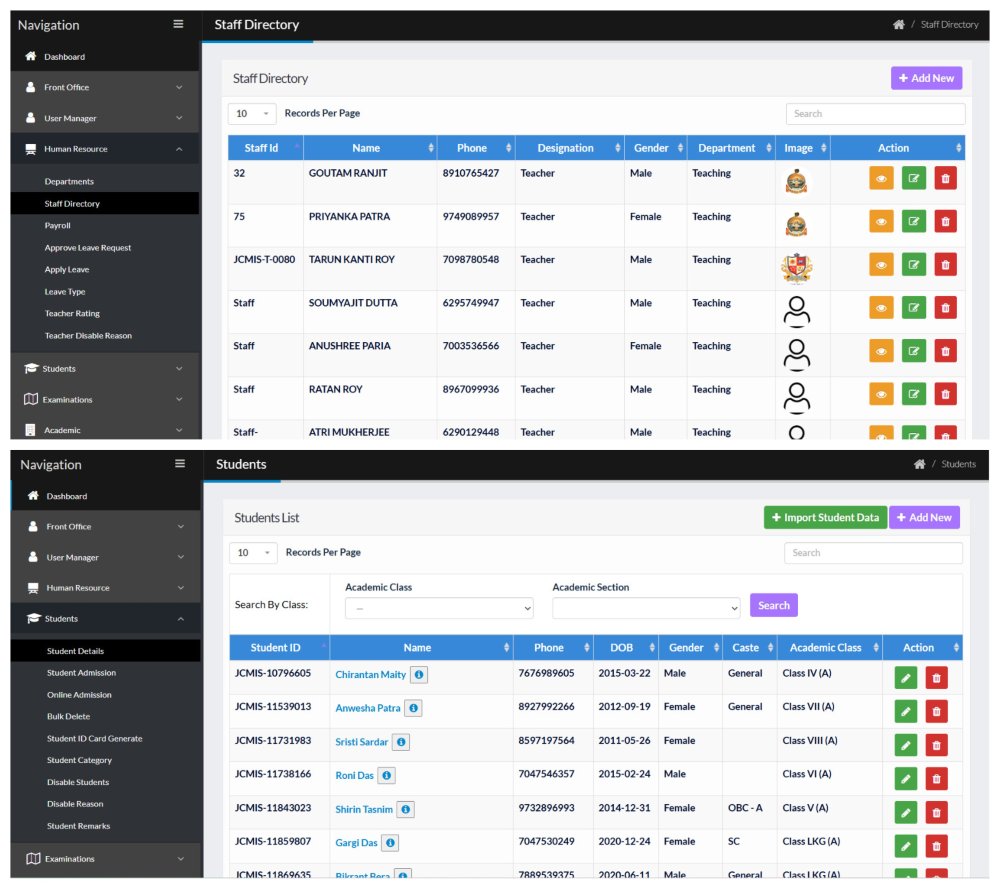
Task: Delete student Shirin Tasnim trash icon
Action: click(x=936, y=812)
